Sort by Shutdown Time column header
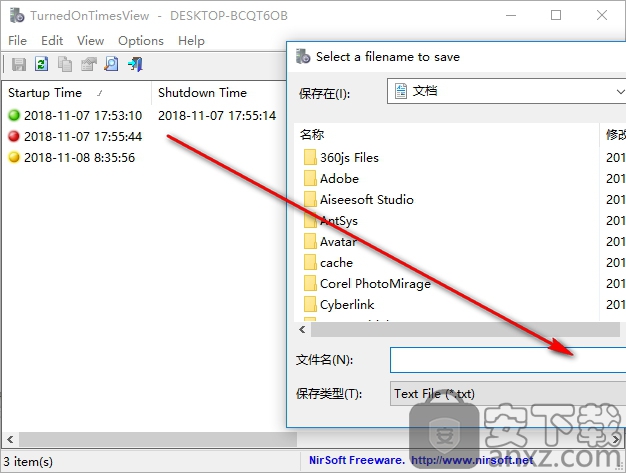The width and height of the screenshot is (626, 473). pyautogui.click(x=219, y=93)
